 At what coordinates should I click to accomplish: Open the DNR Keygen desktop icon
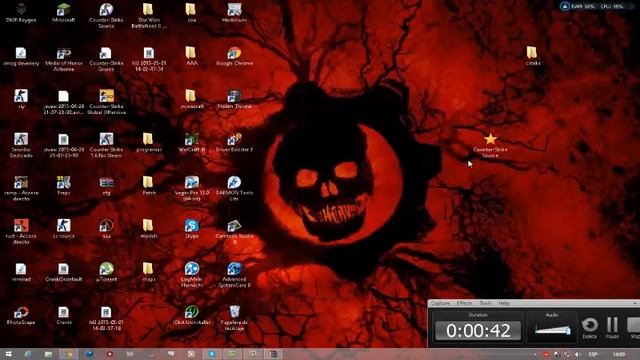[21, 12]
